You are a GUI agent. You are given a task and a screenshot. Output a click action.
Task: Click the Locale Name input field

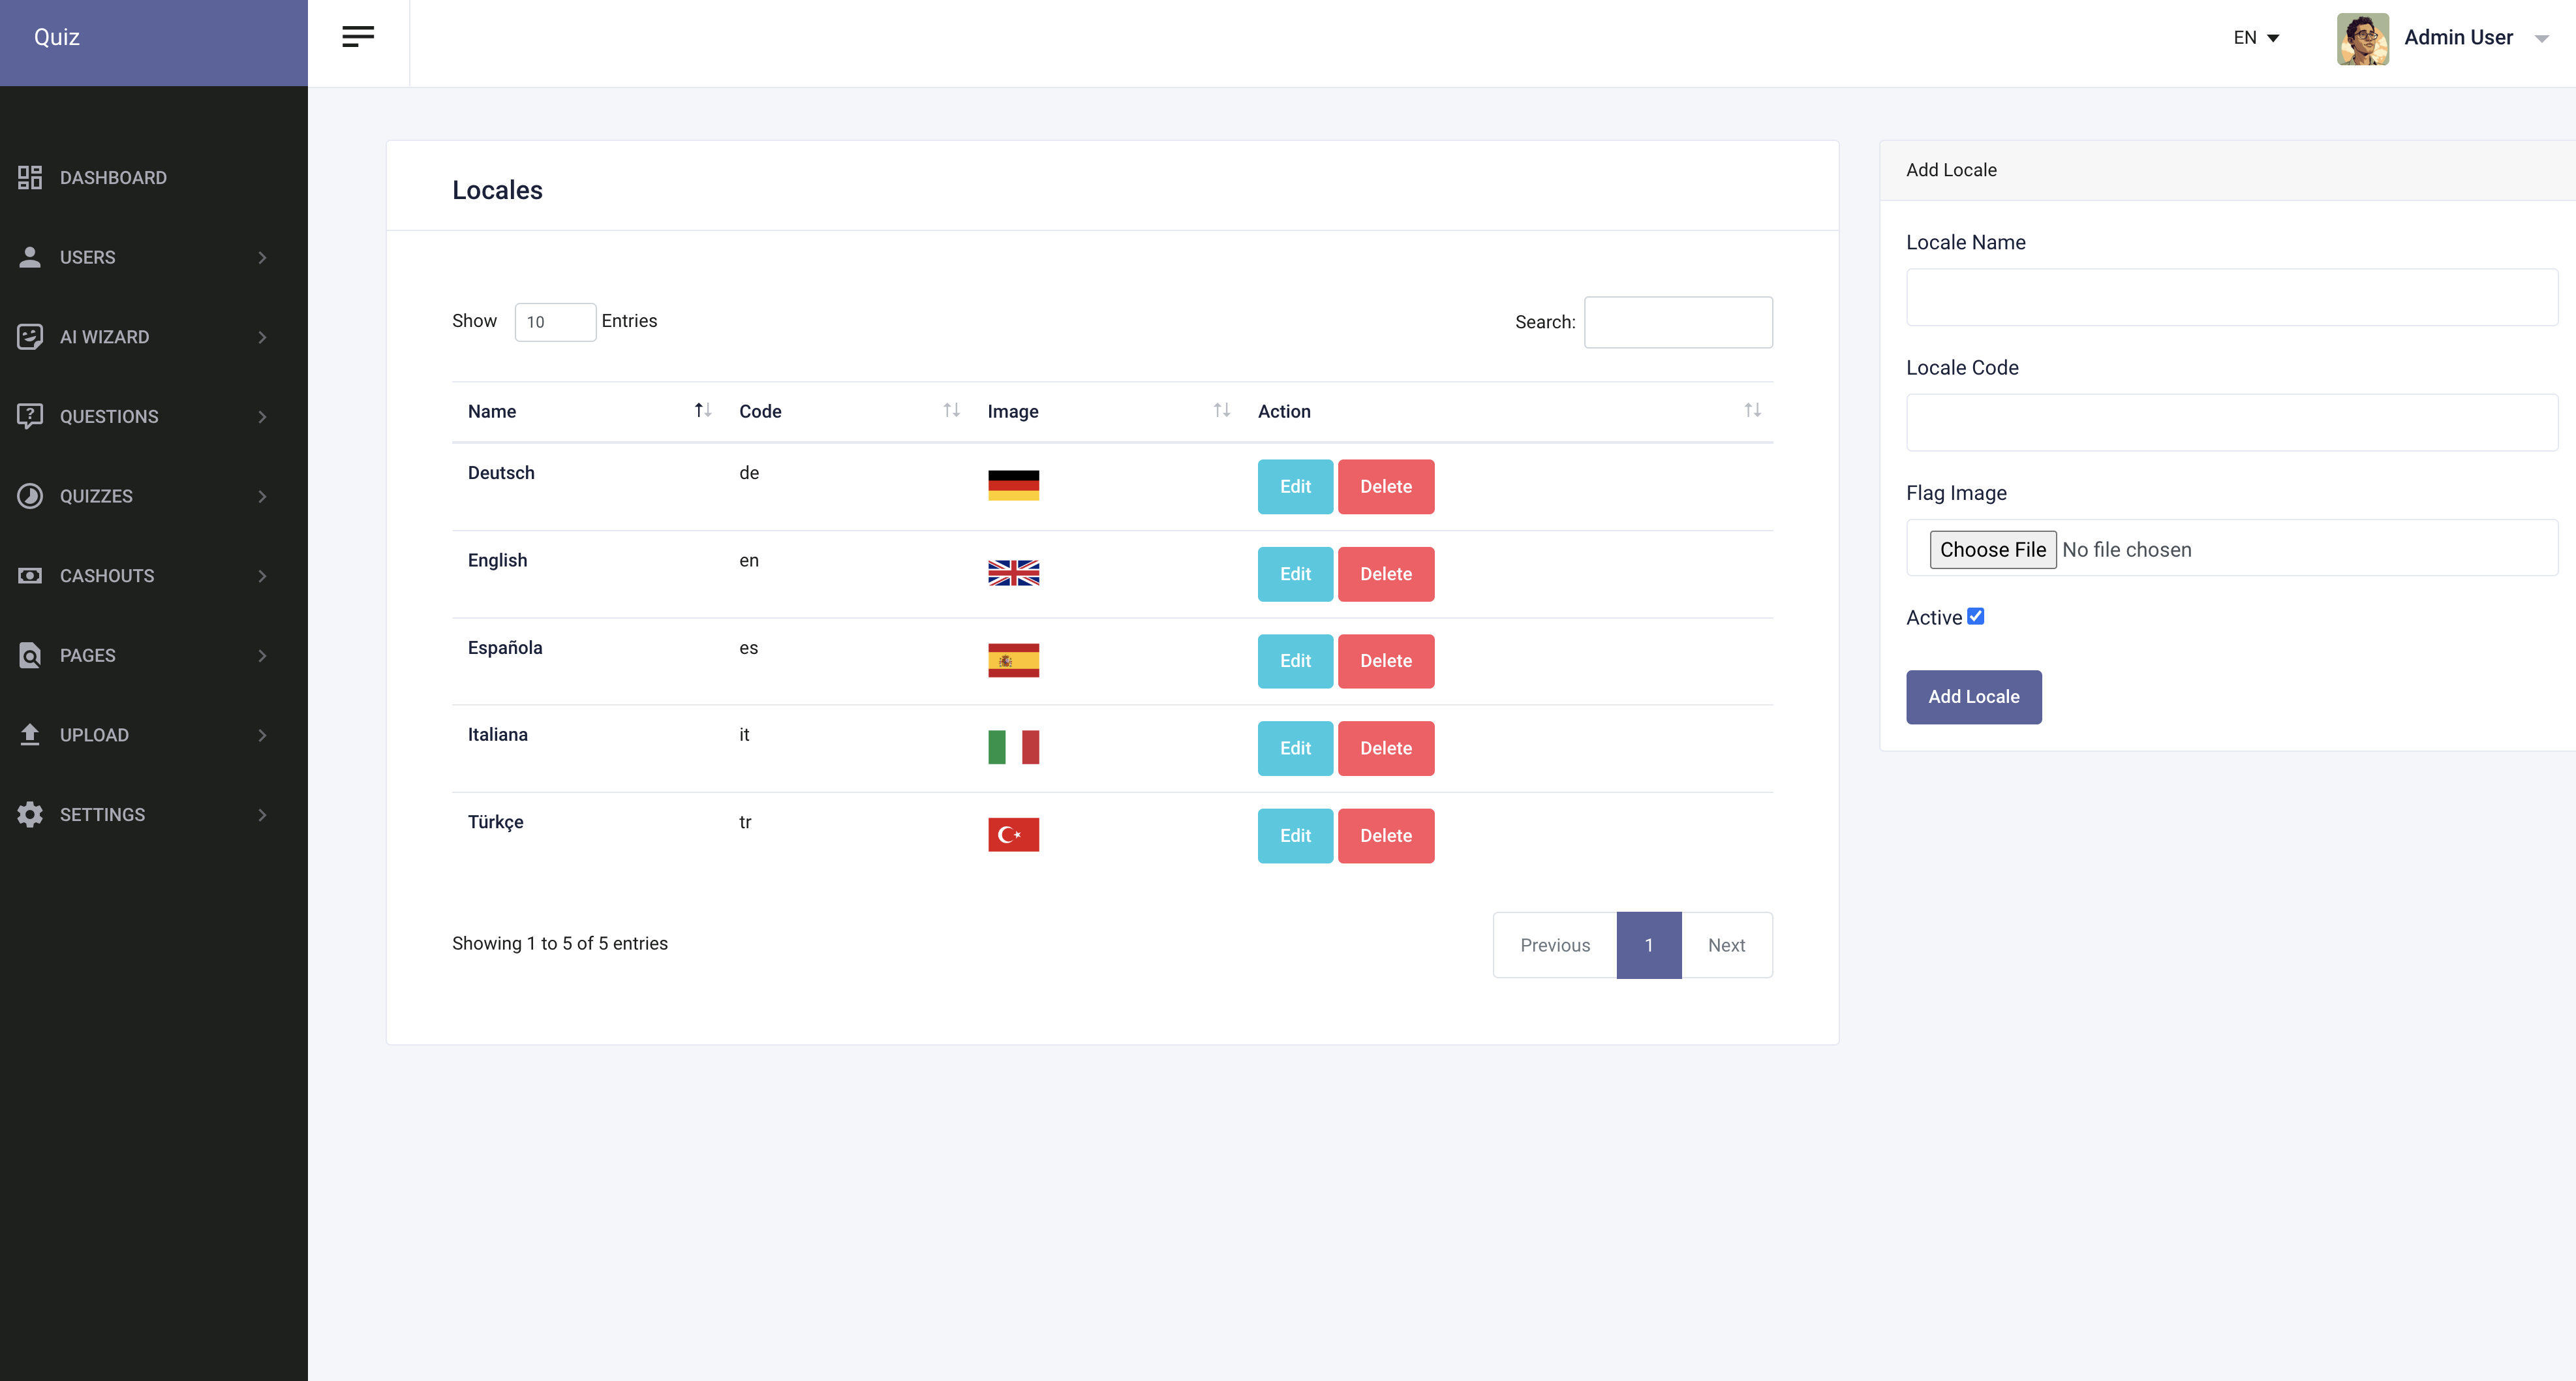[2231, 297]
